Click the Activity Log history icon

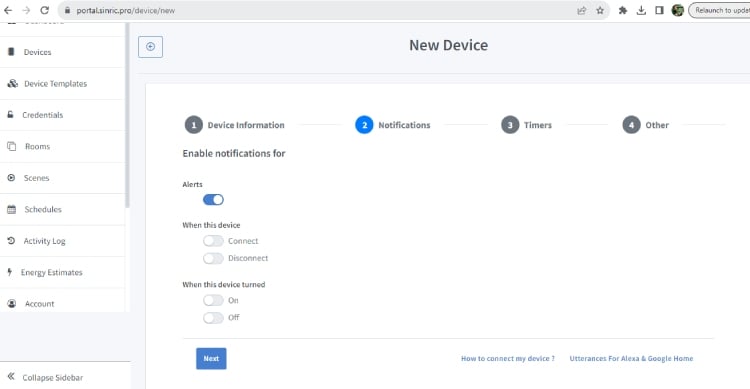(x=11, y=241)
